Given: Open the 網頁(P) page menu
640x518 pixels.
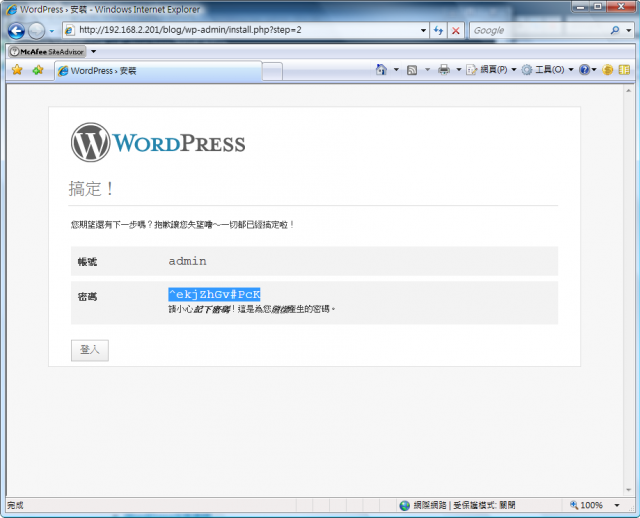Looking at the screenshot, I should [491, 70].
